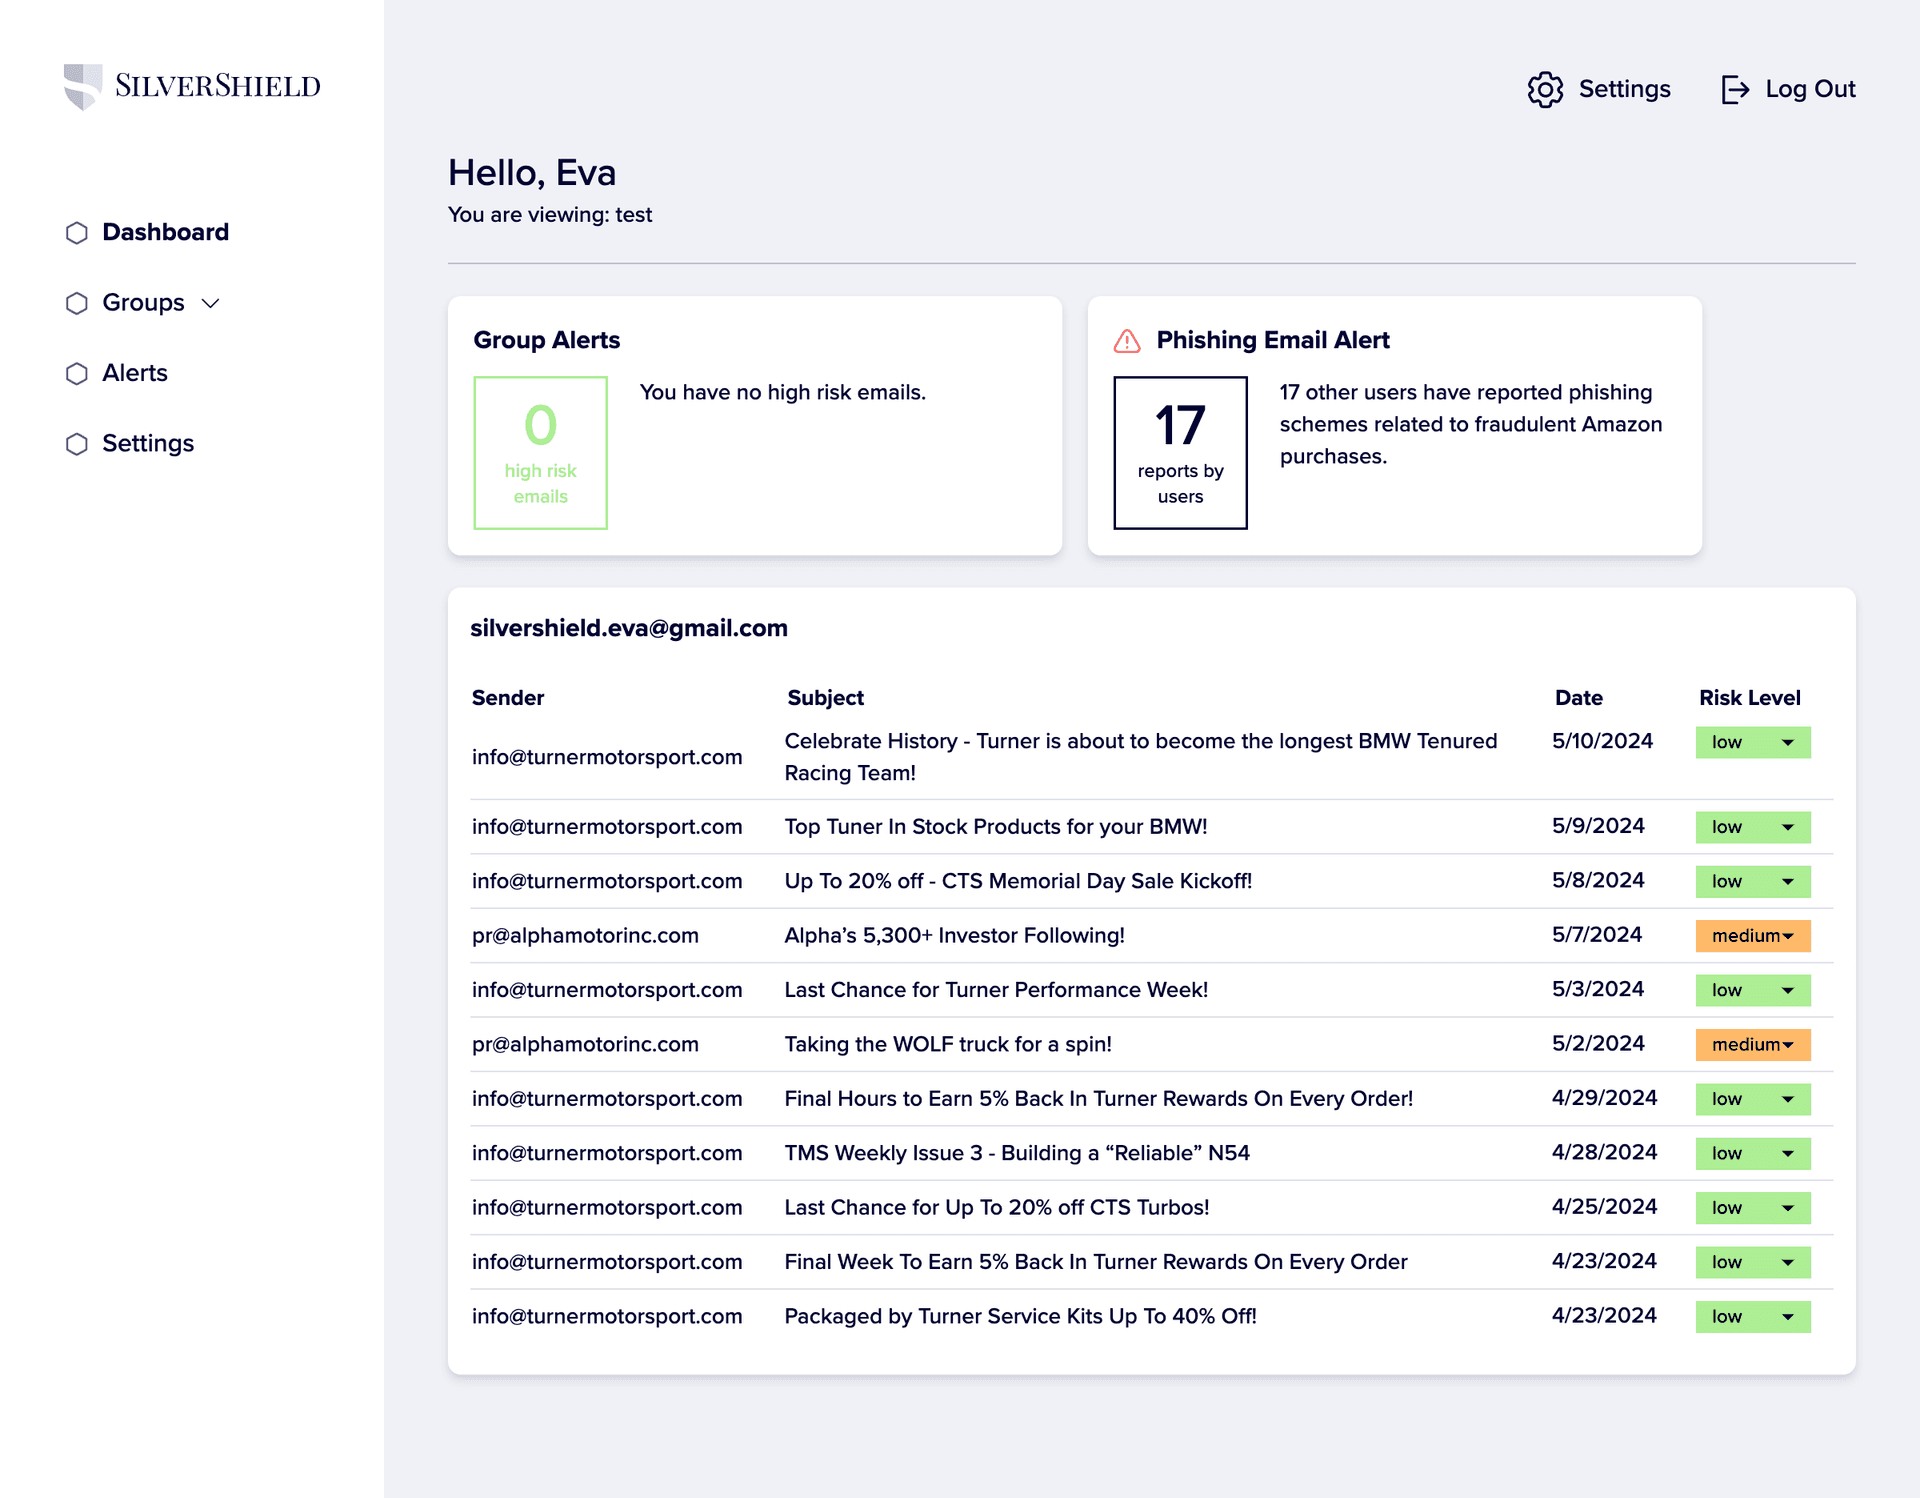Click sender info@turnermotorsport.com on 5/8/2024 row
The height and width of the screenshot is (1498, 1920).
pyautogui.click(x=607, y=882)
